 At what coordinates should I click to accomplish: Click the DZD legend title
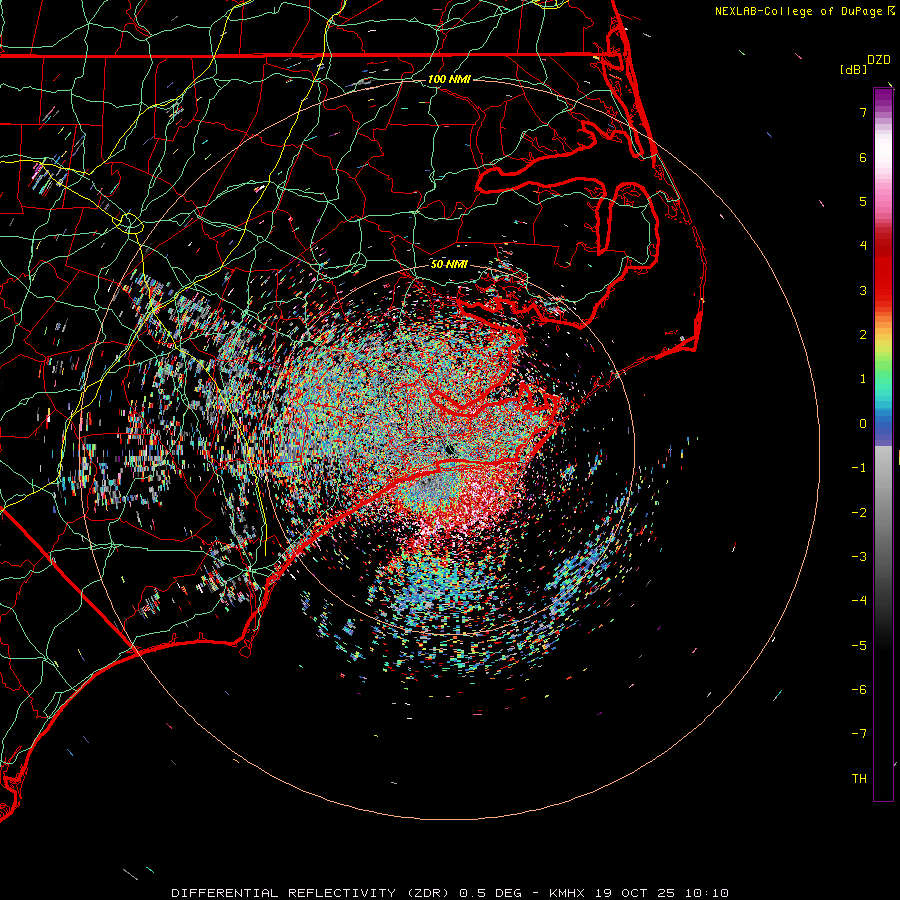[879, 60]
